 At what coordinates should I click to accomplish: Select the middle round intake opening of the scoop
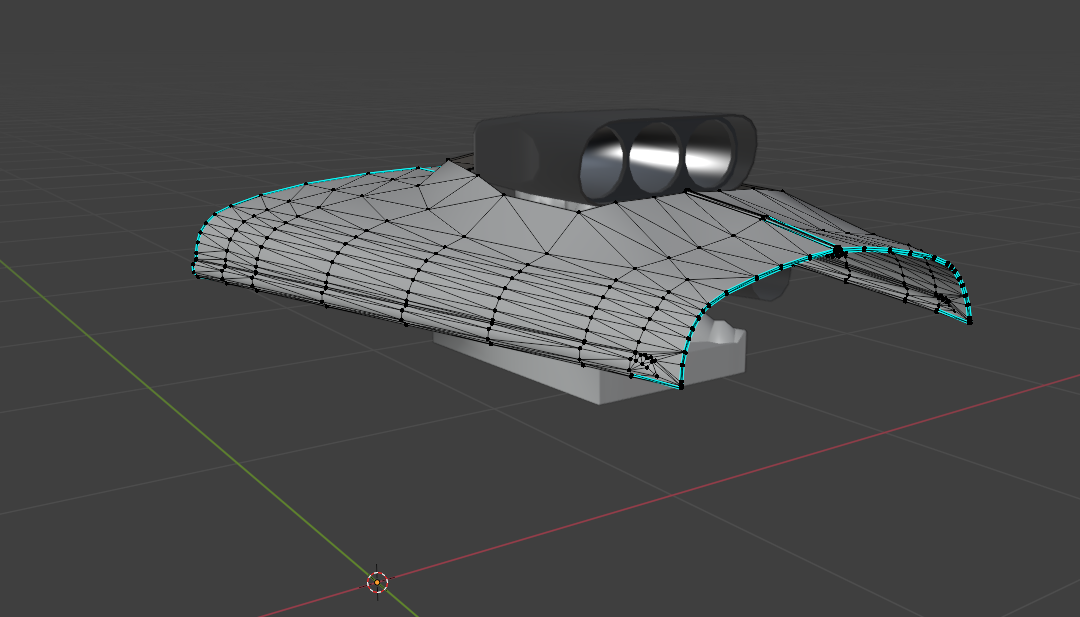coord(654,158)
